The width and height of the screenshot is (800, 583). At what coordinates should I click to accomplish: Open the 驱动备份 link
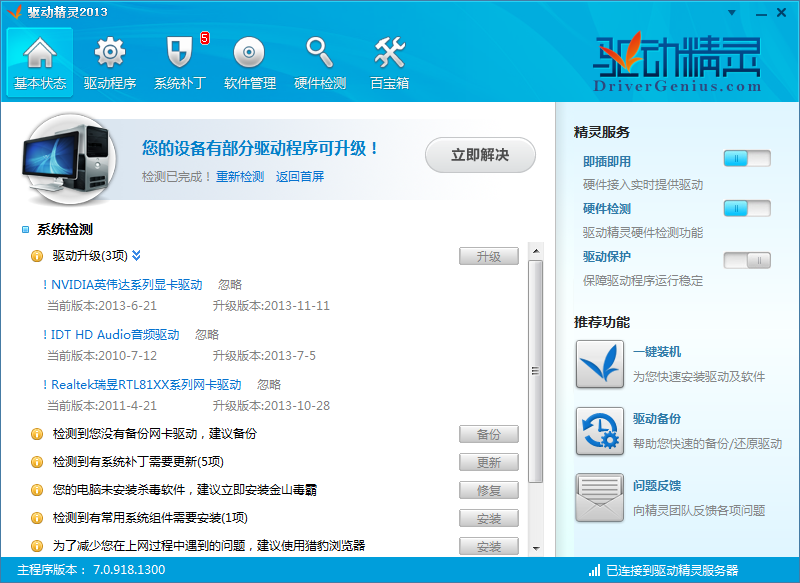click(657, 419)
